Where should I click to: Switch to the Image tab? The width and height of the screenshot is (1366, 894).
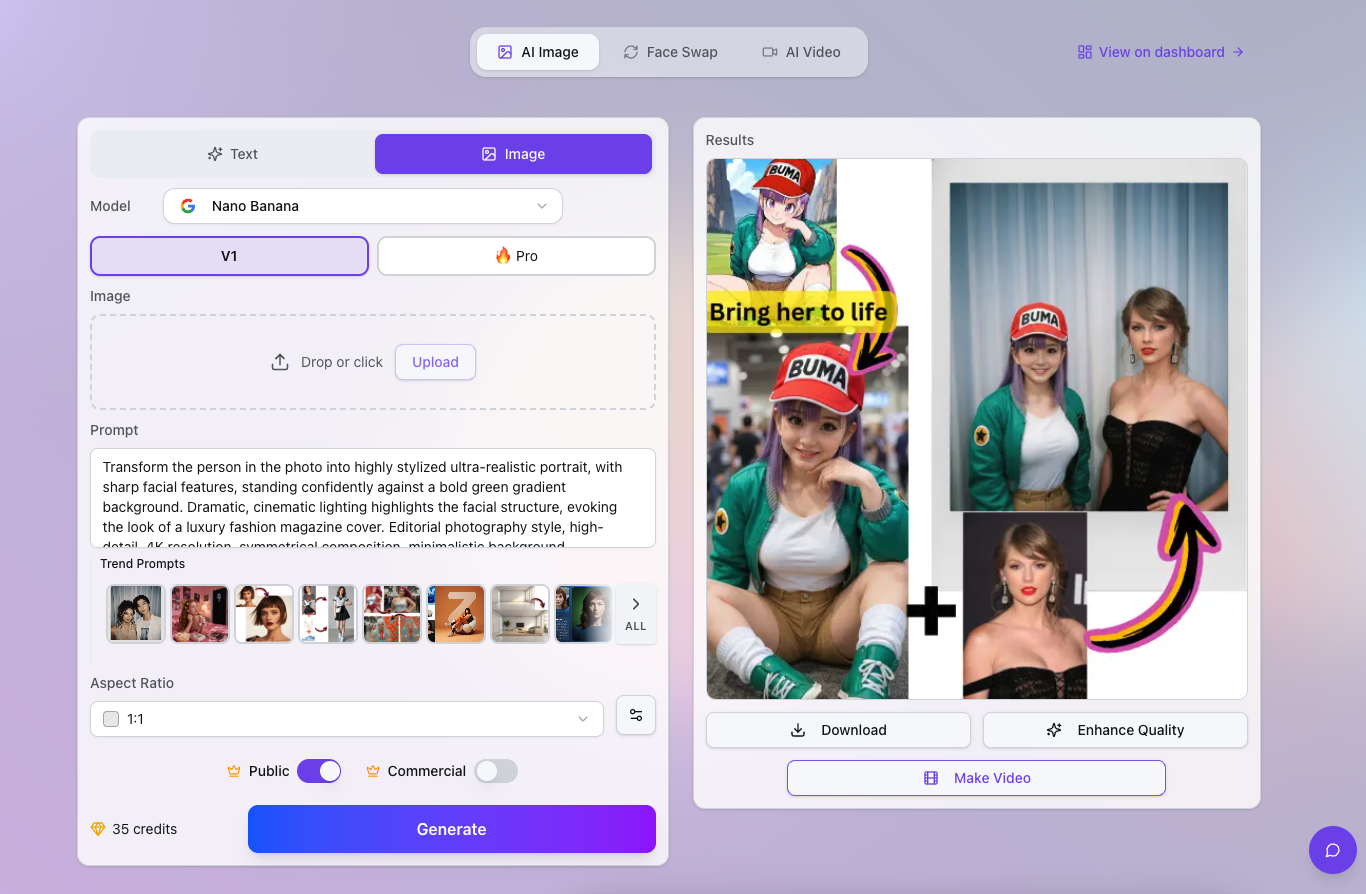click(x=513, y=154)
